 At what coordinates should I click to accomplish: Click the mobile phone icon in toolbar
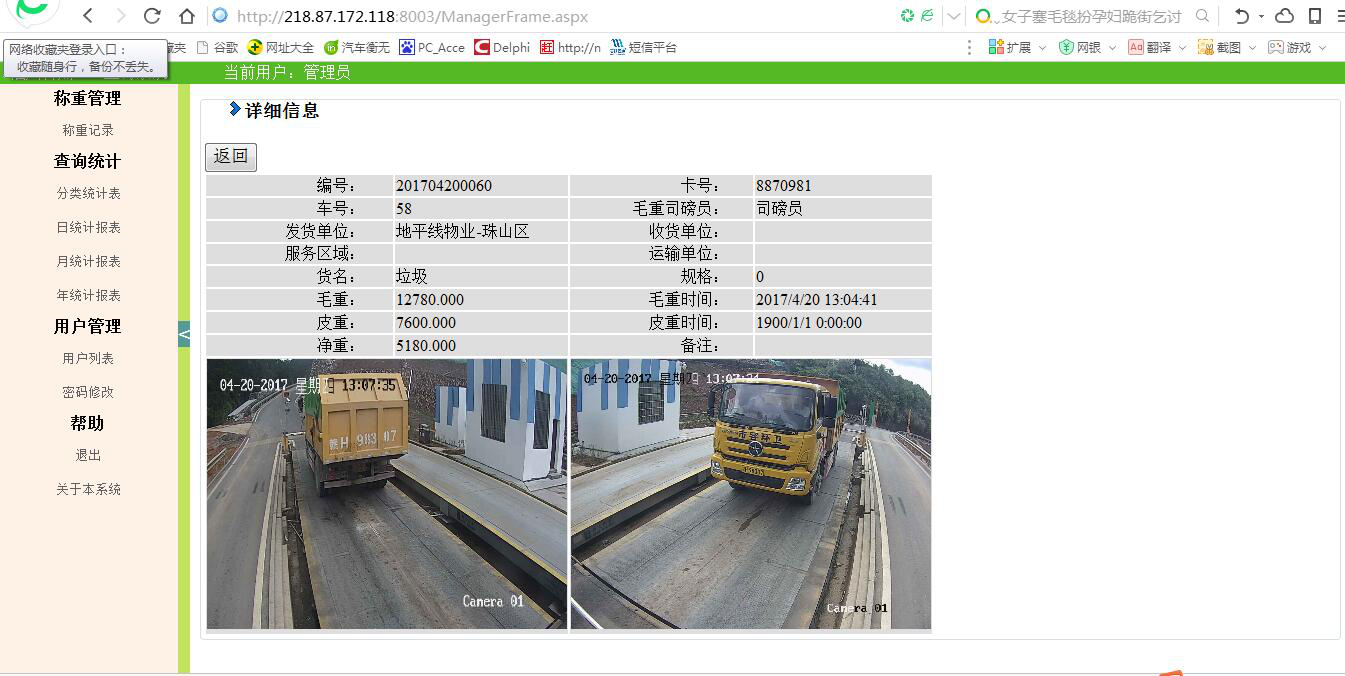pyautogui.click(x=1315, y=16)
